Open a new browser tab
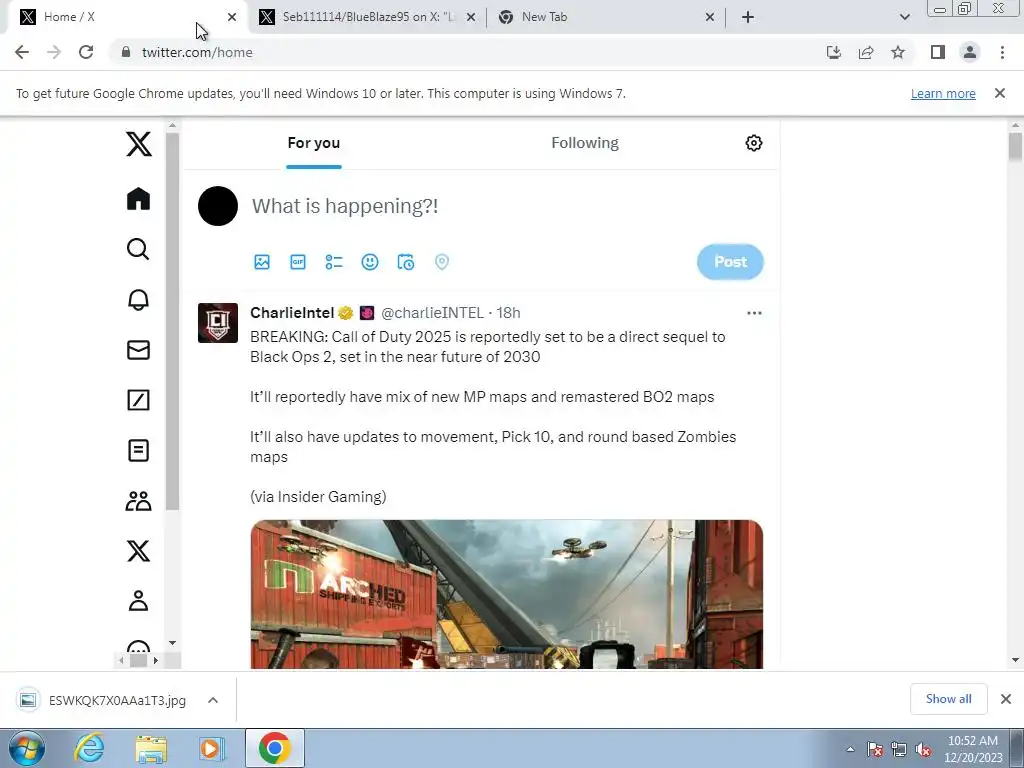The height and width of the screenshot is (768, 1024). pyautogui.click(x=748, y=18)
